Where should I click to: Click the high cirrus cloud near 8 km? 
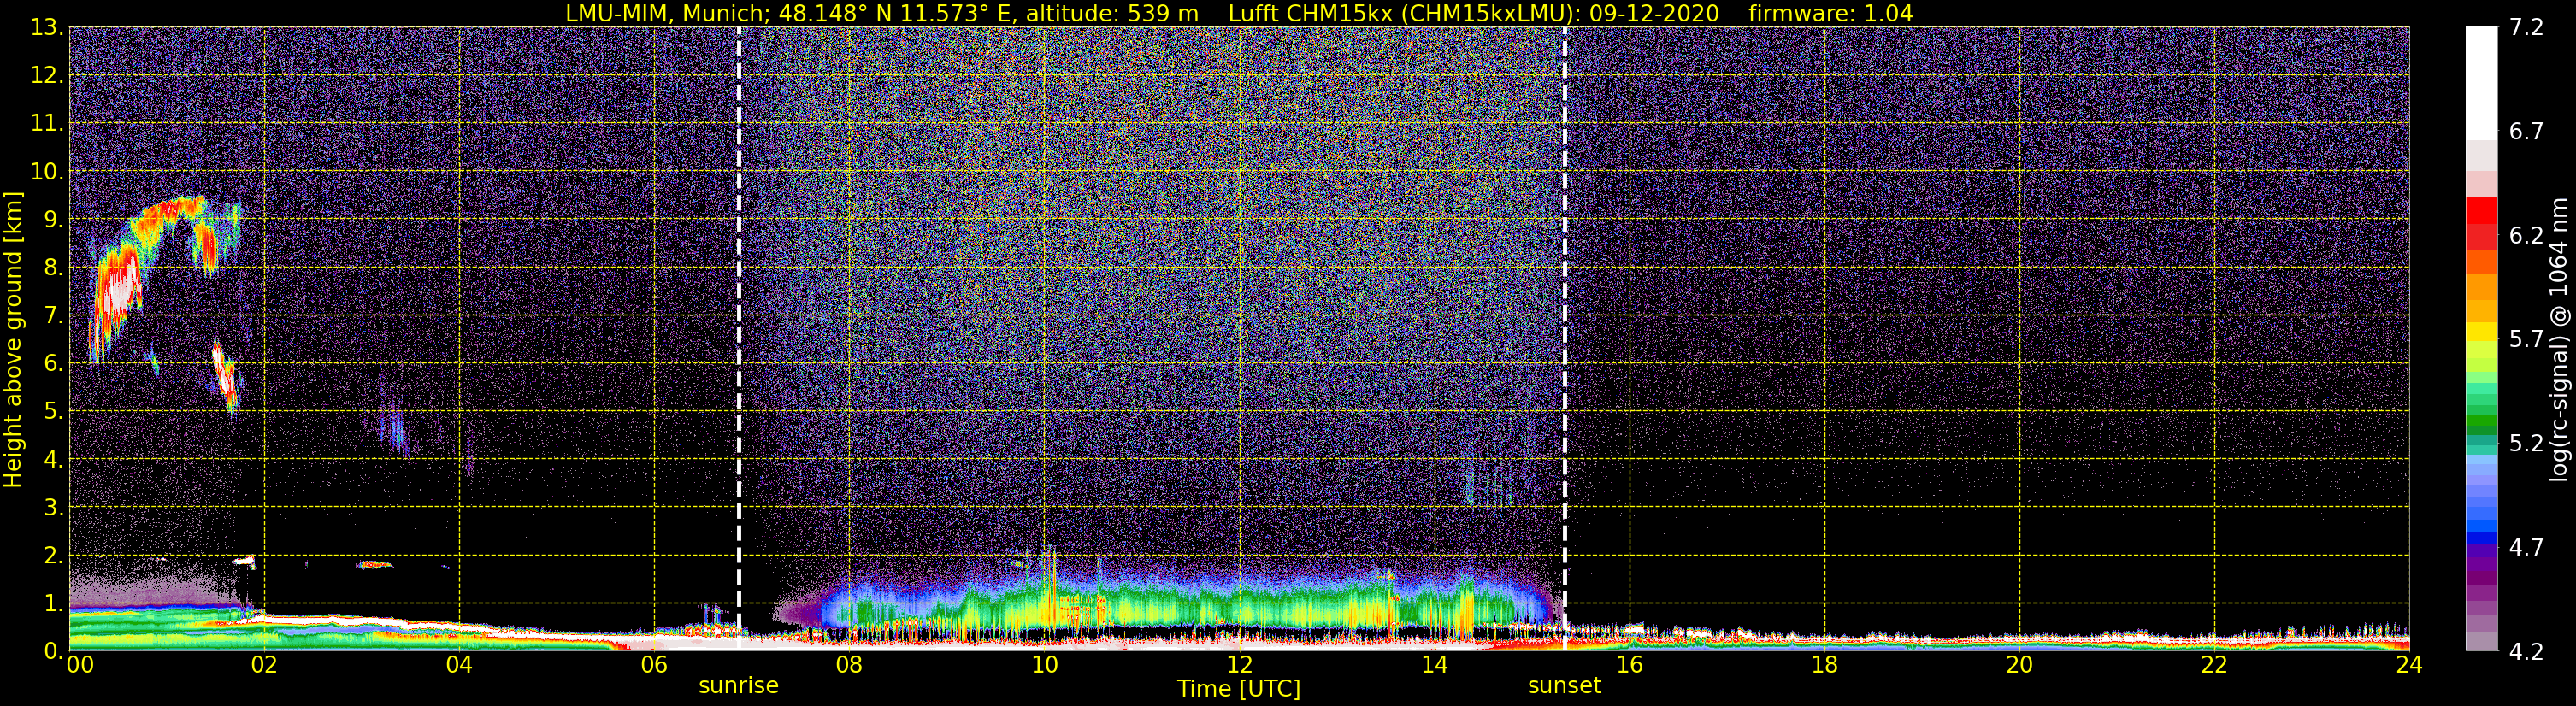120,285
